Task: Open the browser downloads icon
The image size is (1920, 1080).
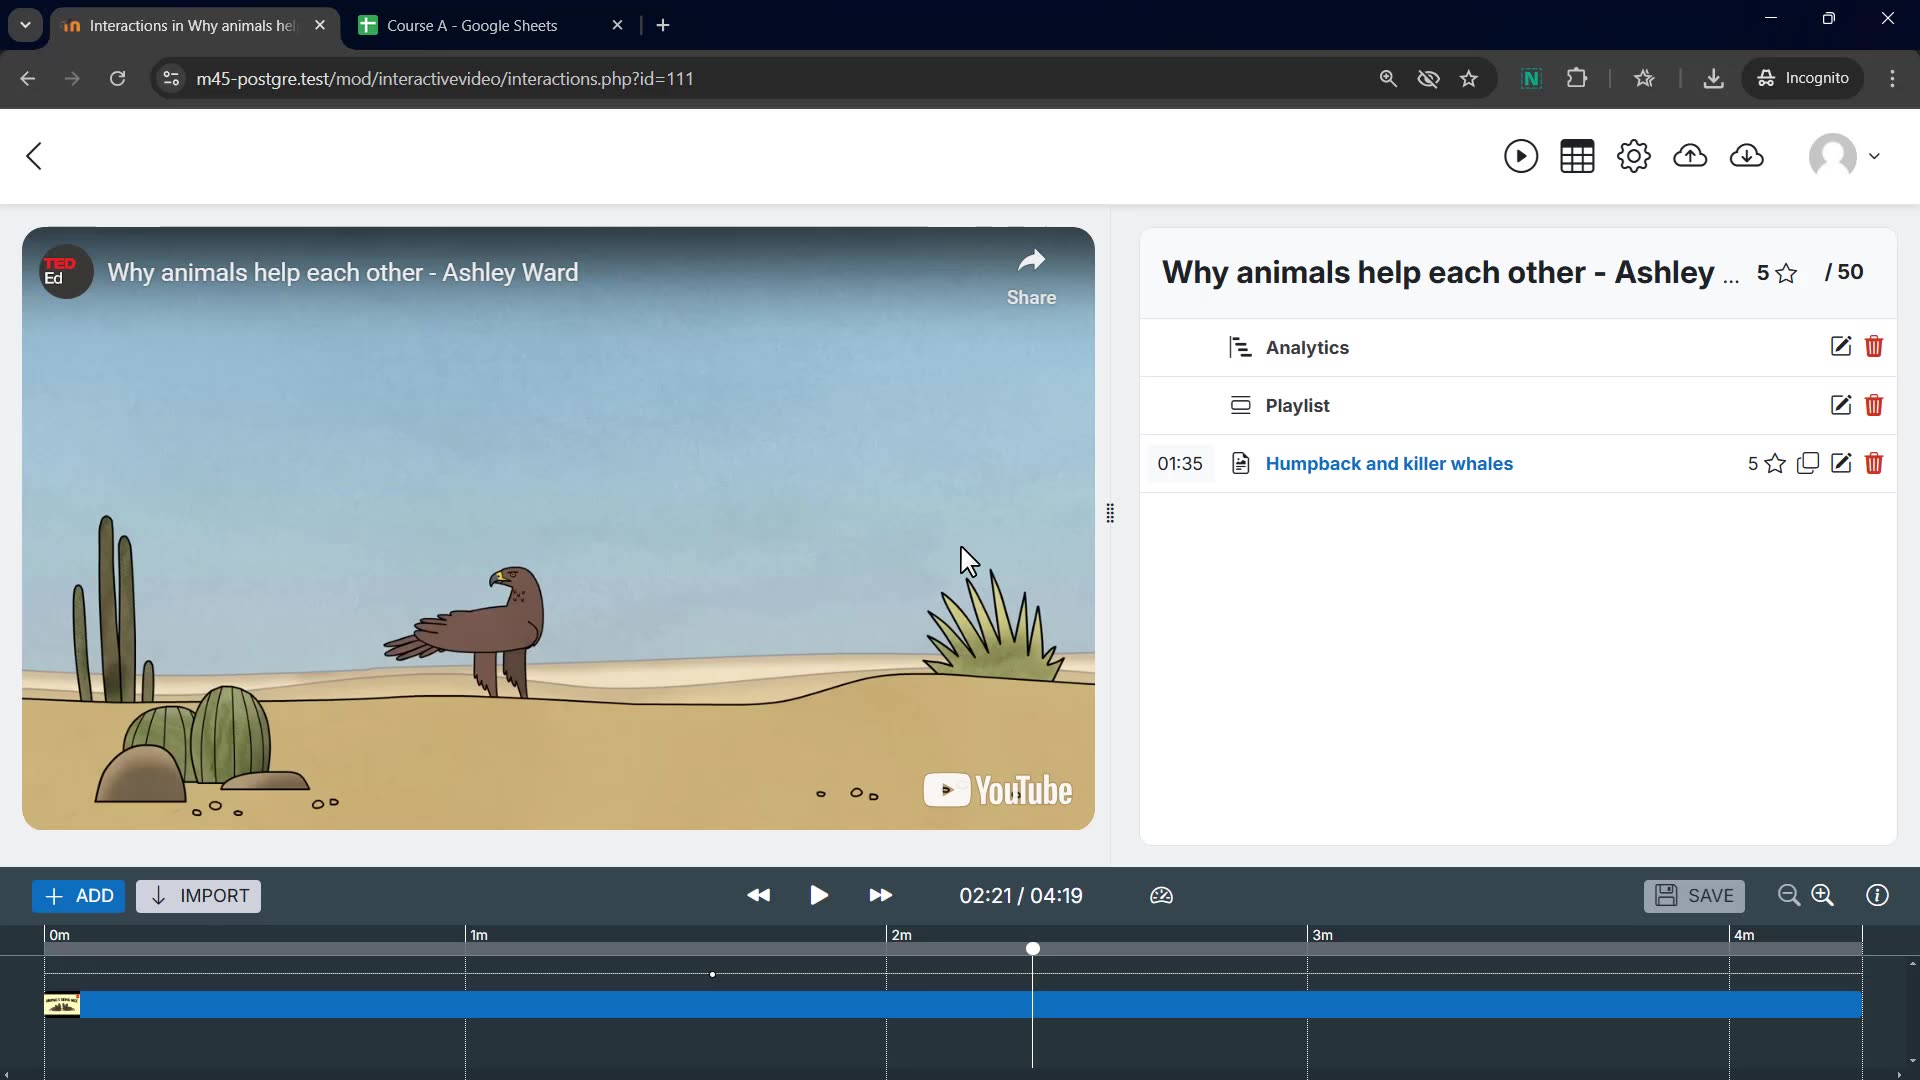Action: (1713, 78)
